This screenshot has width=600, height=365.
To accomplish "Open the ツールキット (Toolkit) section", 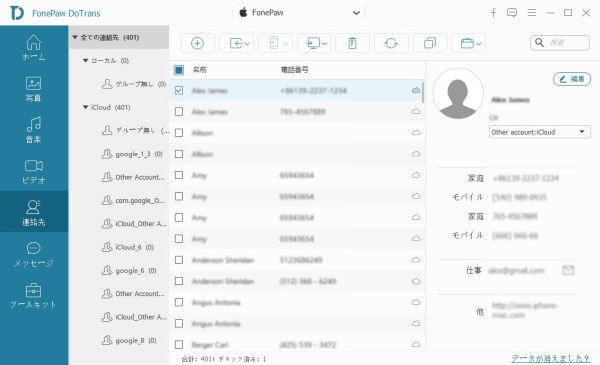I will pyautogui.click(x=34, y=295).
